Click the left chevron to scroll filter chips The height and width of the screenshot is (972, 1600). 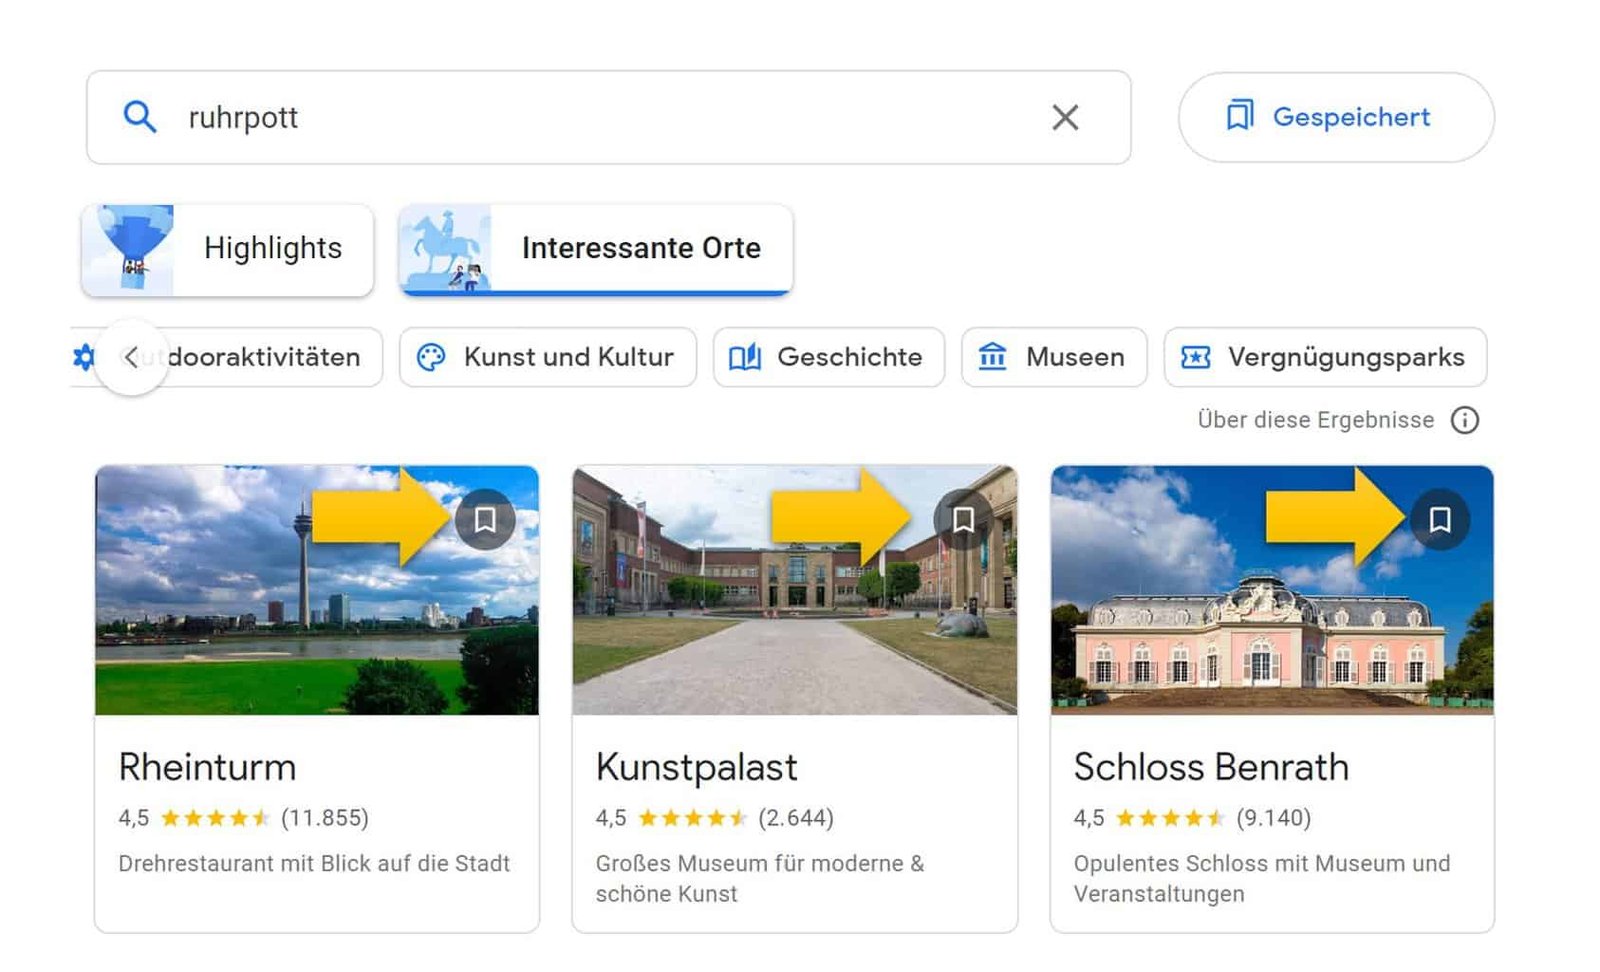(x=133, y=357)
